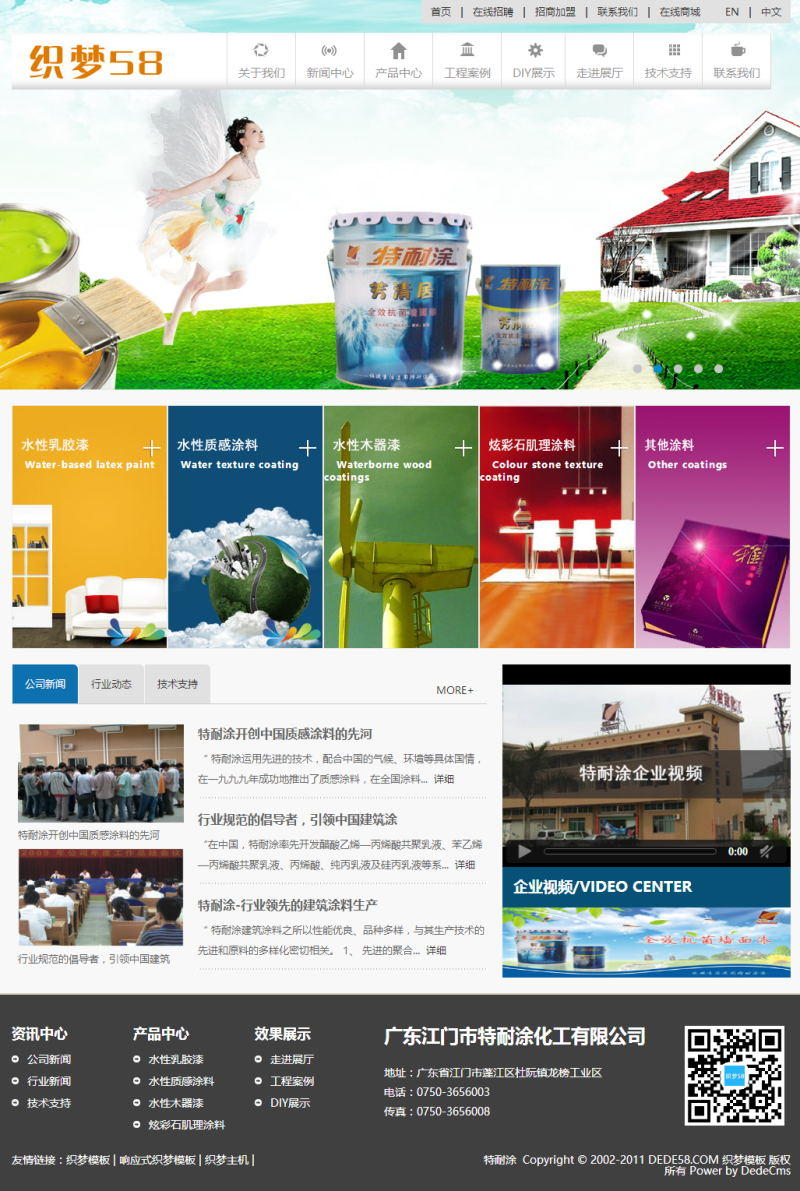This screenshot has width=800, height=1191.
Task: Click the video progress seek bar
Action: (630, 851)
